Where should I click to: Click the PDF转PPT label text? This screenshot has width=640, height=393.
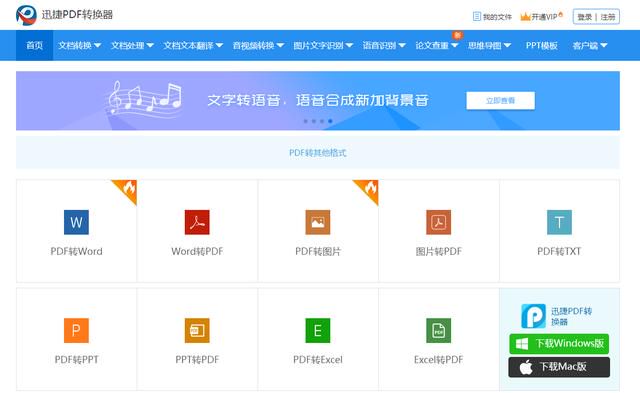[76, 360]
